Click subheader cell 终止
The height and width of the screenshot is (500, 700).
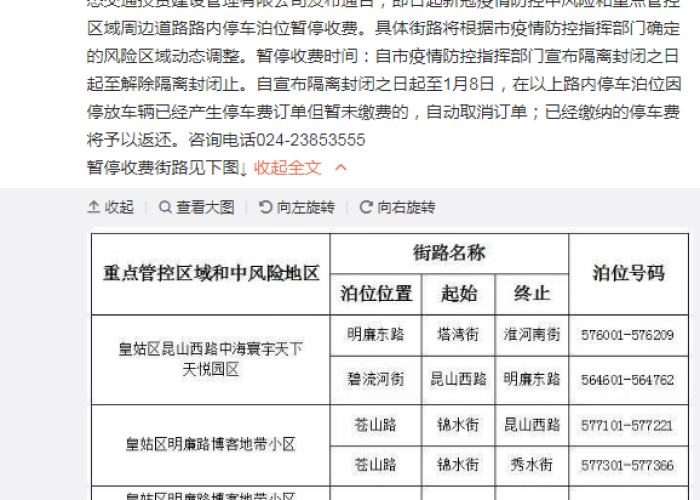[x=532, y=294]
